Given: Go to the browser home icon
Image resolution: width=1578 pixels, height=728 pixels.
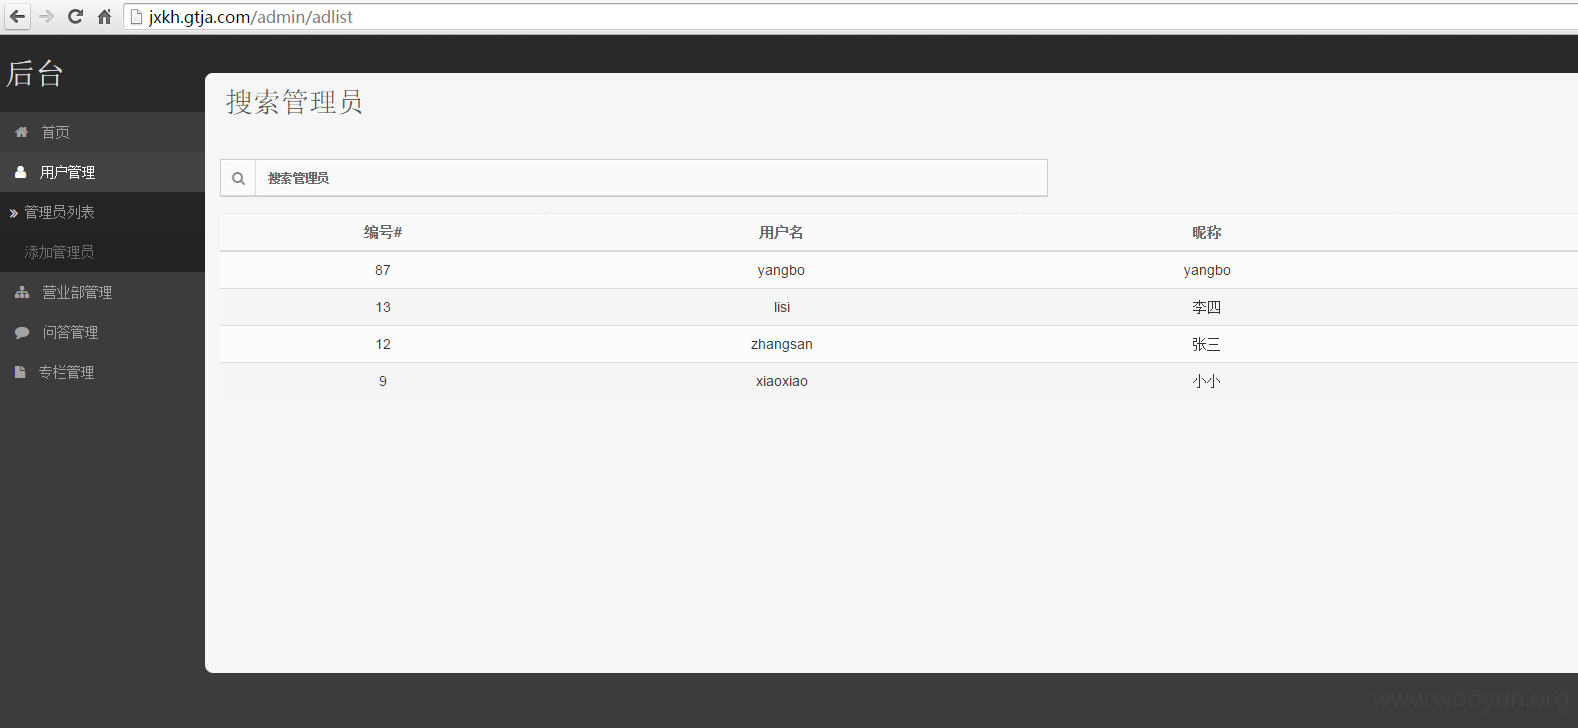Looking at the screenshot, I should pos(104,16).
